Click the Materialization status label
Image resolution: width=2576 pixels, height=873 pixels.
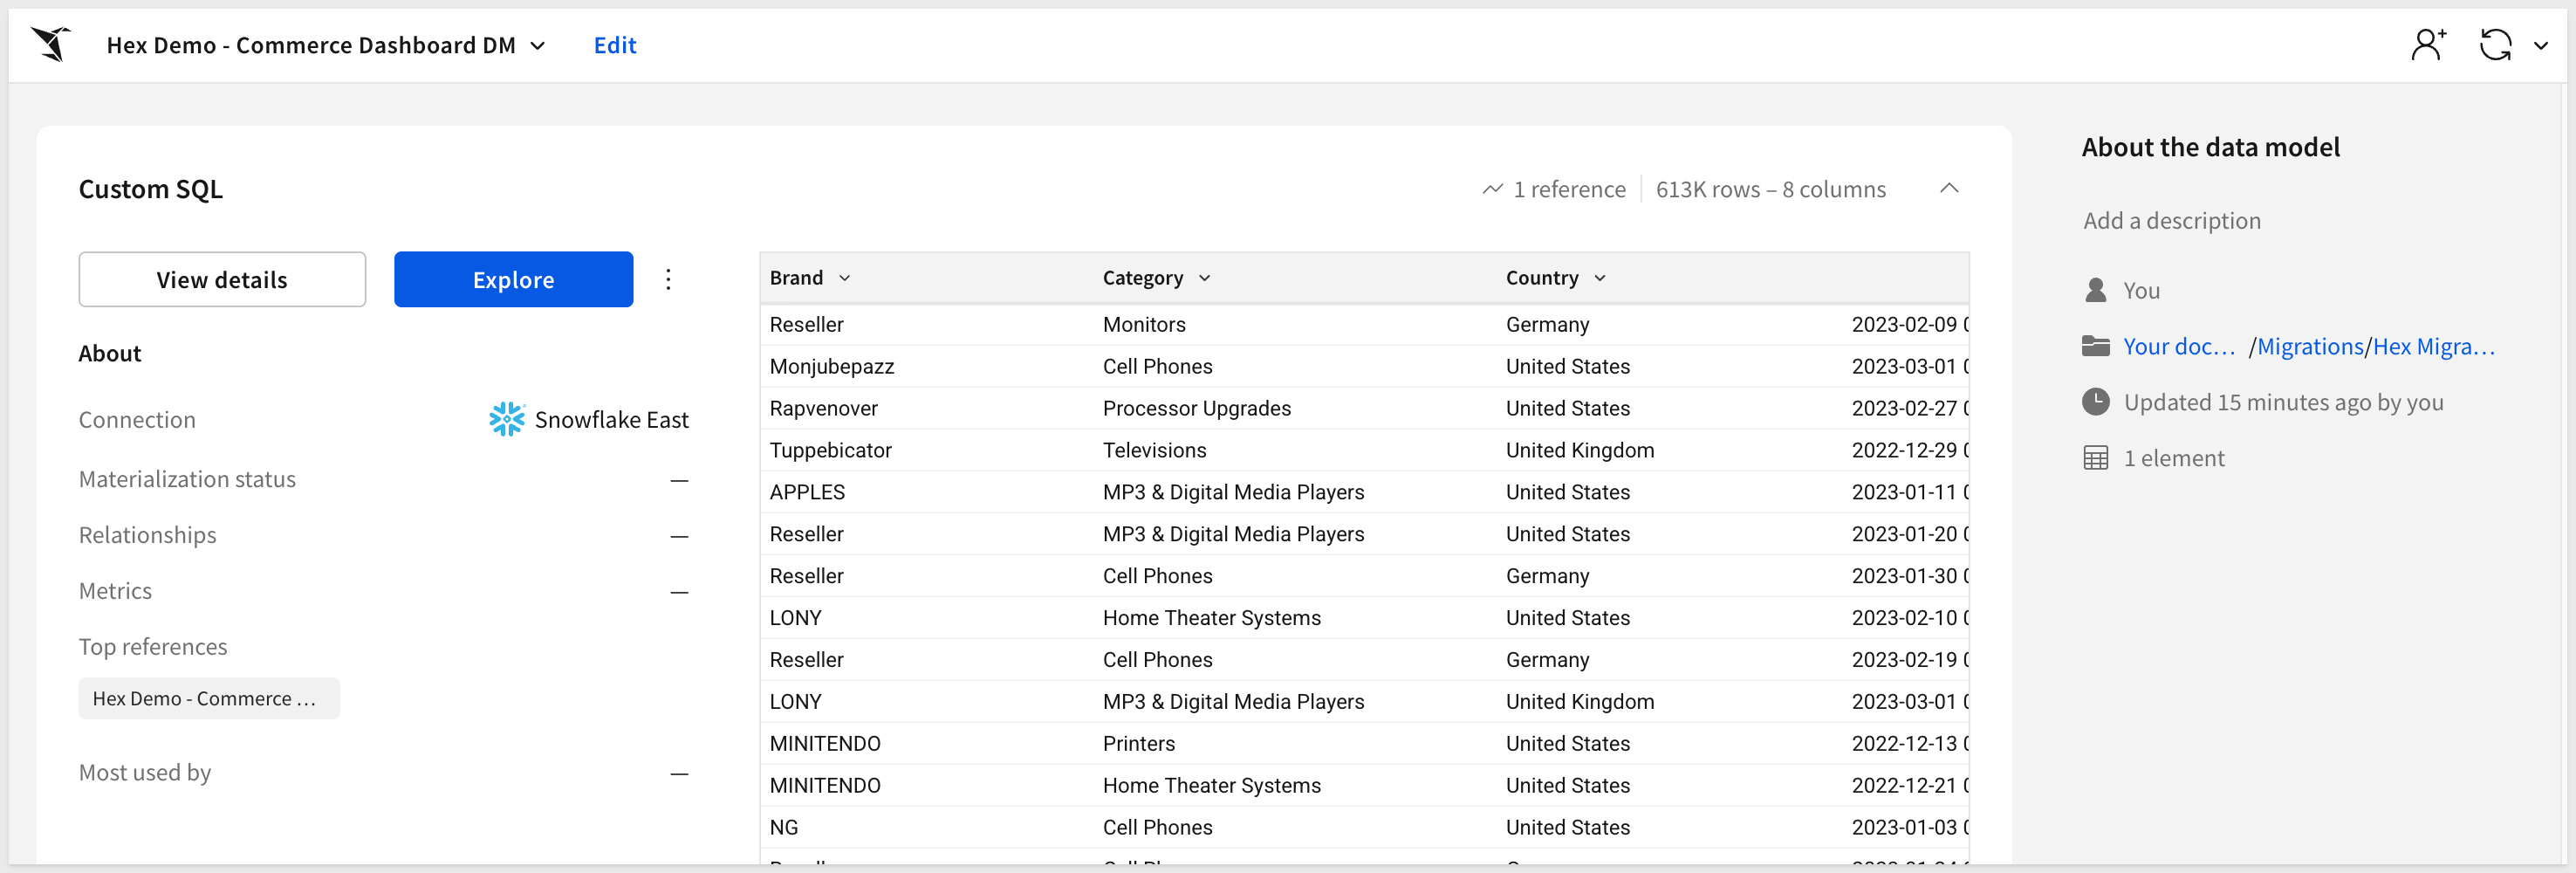point(187,479)
